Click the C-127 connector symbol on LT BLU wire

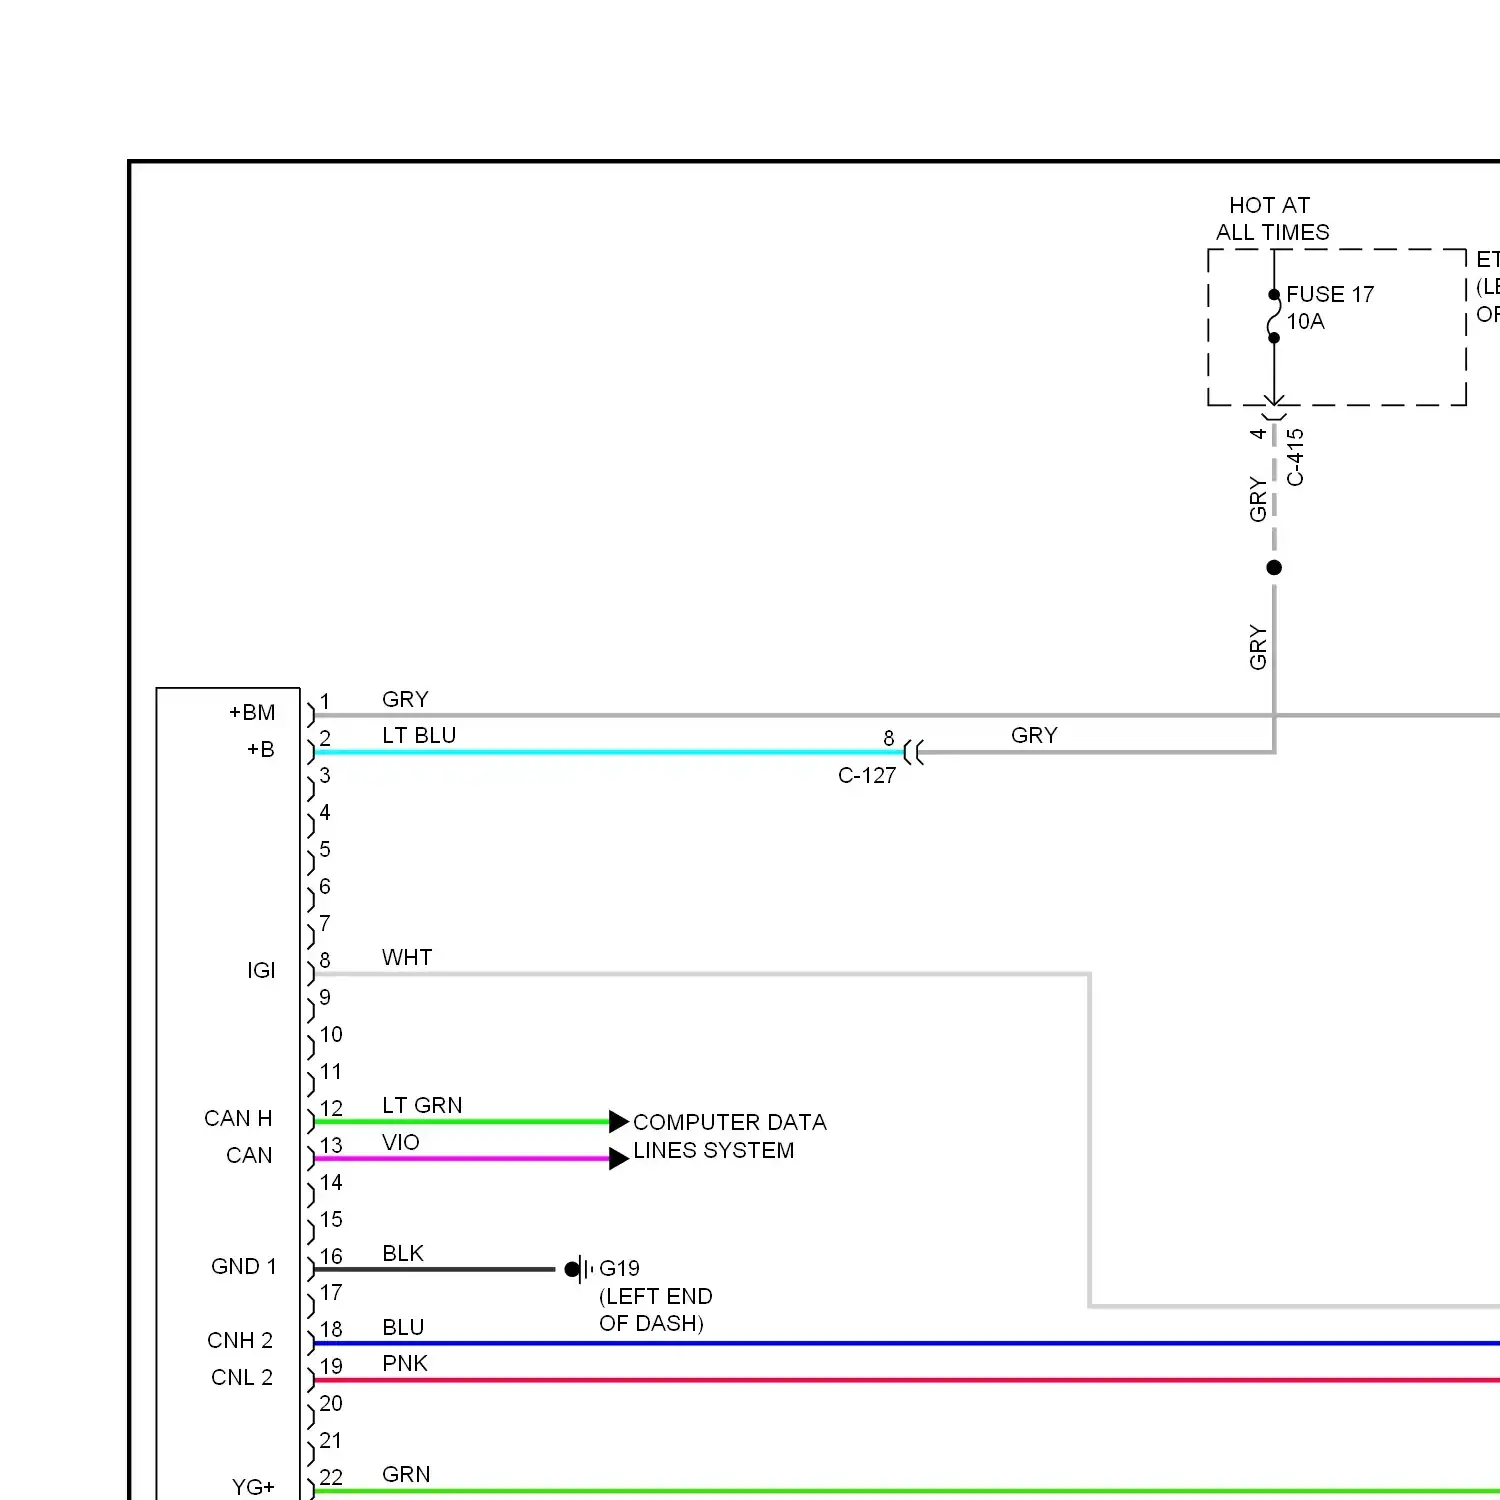pos(913,752)
